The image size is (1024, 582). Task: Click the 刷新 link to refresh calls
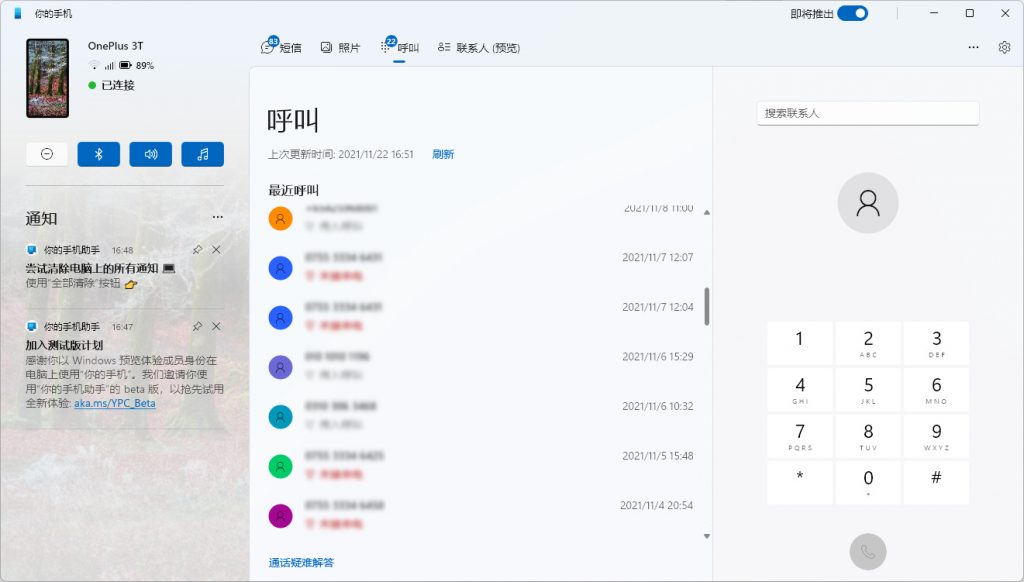click(x=443, y=153)
